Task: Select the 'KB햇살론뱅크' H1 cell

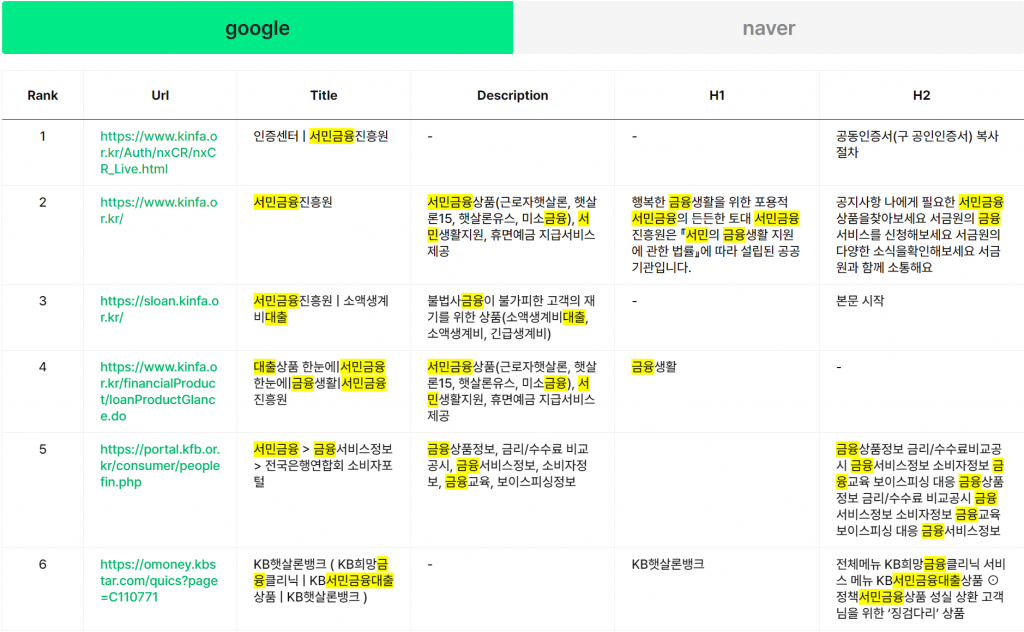Action: click(x=667, y=564)
